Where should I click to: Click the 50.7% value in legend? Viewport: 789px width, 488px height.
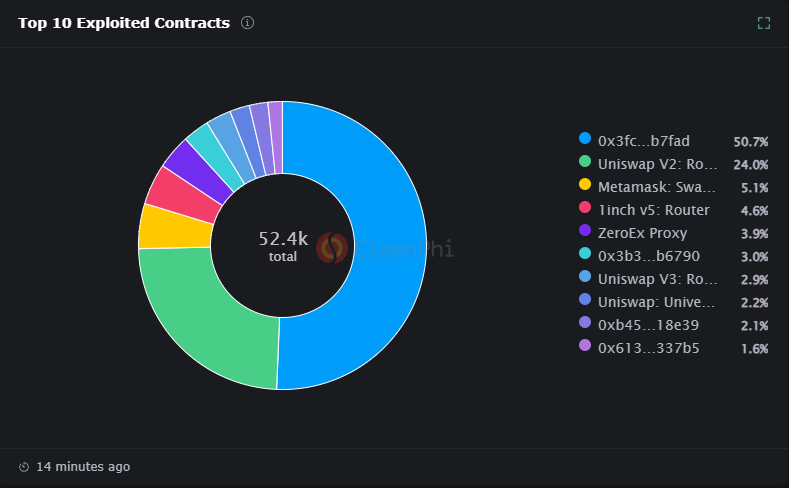(751, 142)
